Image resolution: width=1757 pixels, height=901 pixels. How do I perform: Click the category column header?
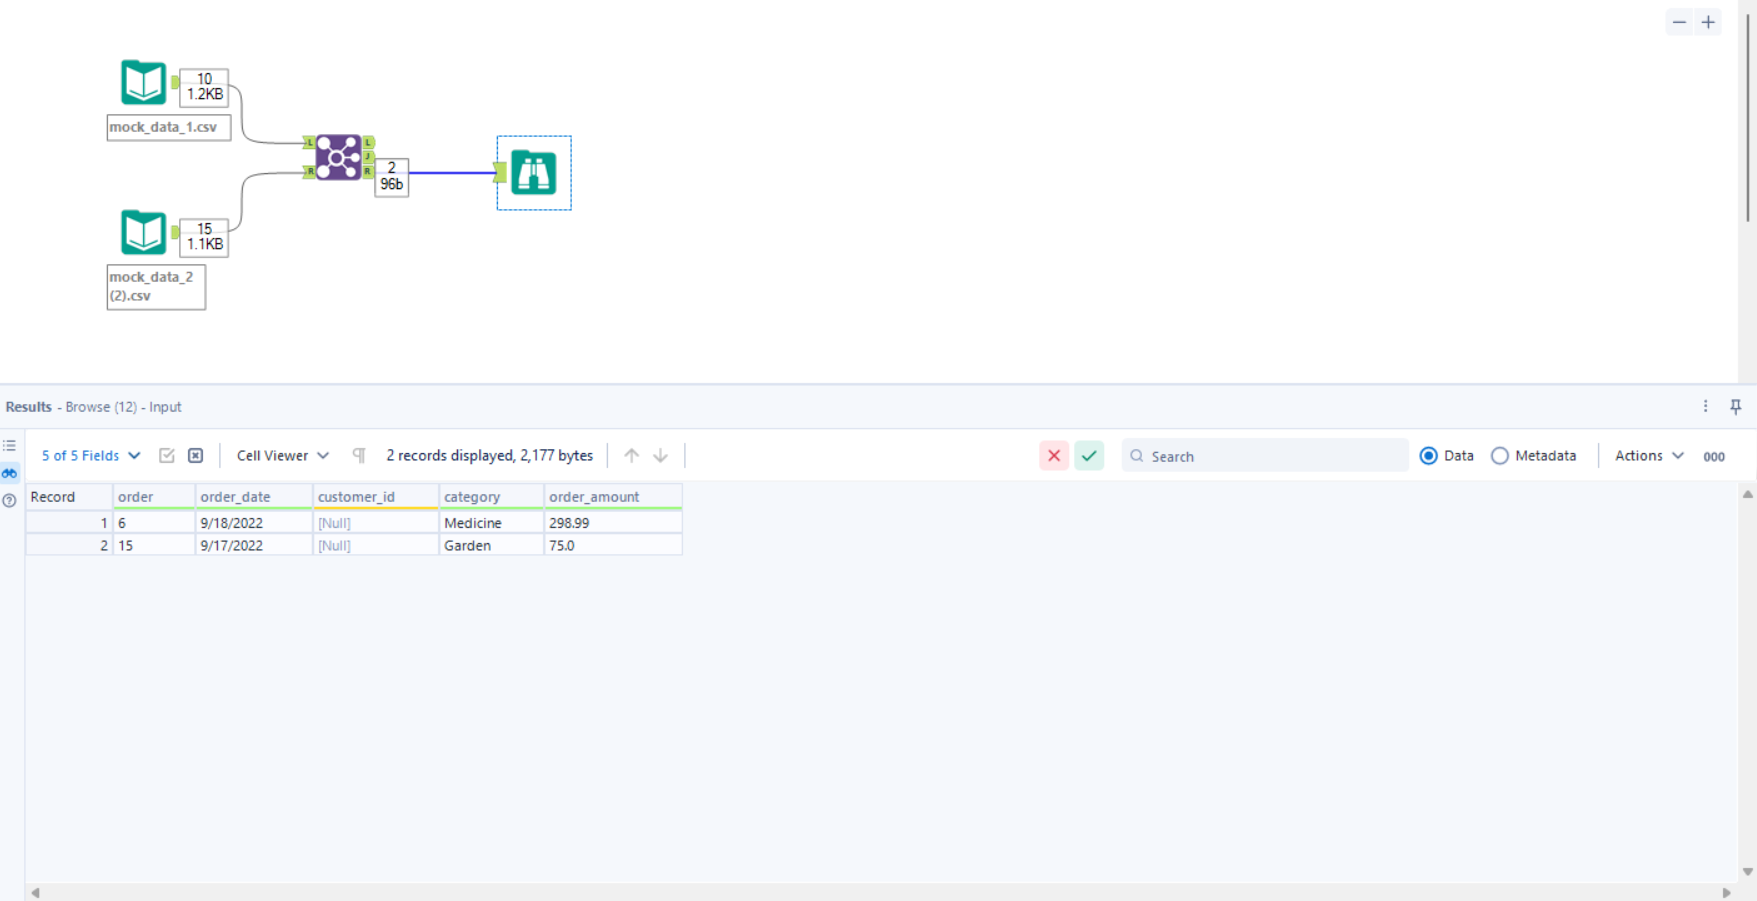click(x=492, y=497)
